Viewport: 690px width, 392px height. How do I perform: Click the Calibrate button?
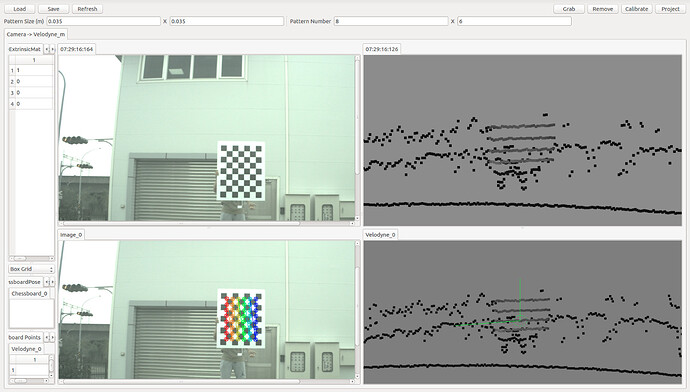636,9
